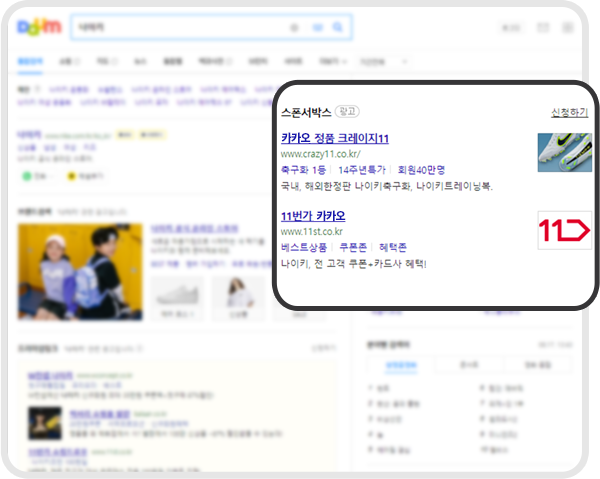Image resolution: width=600 pixels, height=479 pixels.
Task: Open the Daum logo home link
Action: pos(39,27)
